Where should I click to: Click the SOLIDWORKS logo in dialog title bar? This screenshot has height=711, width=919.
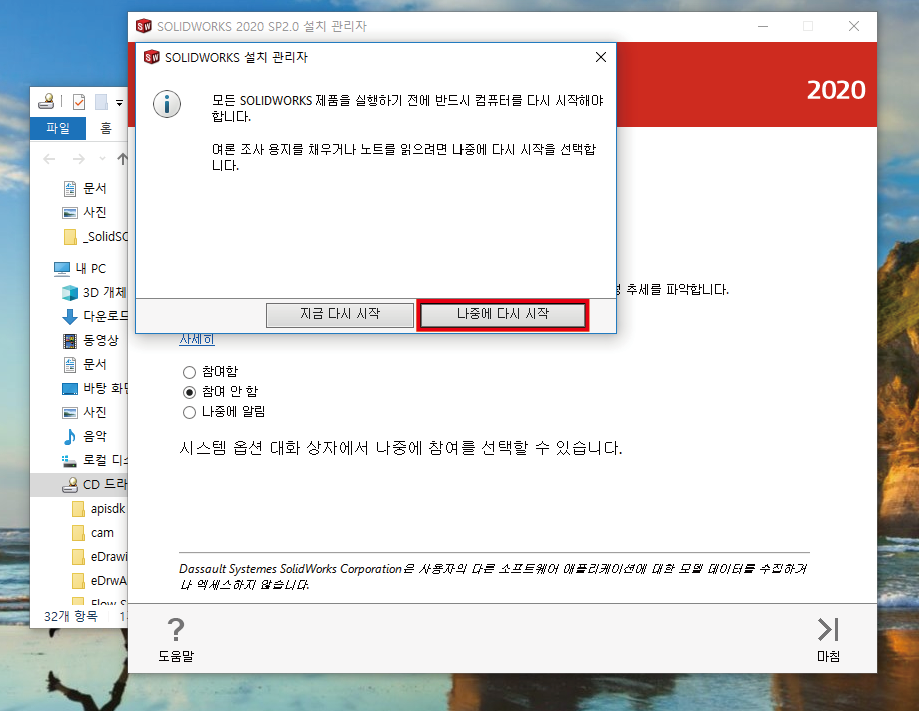point(152,57)
